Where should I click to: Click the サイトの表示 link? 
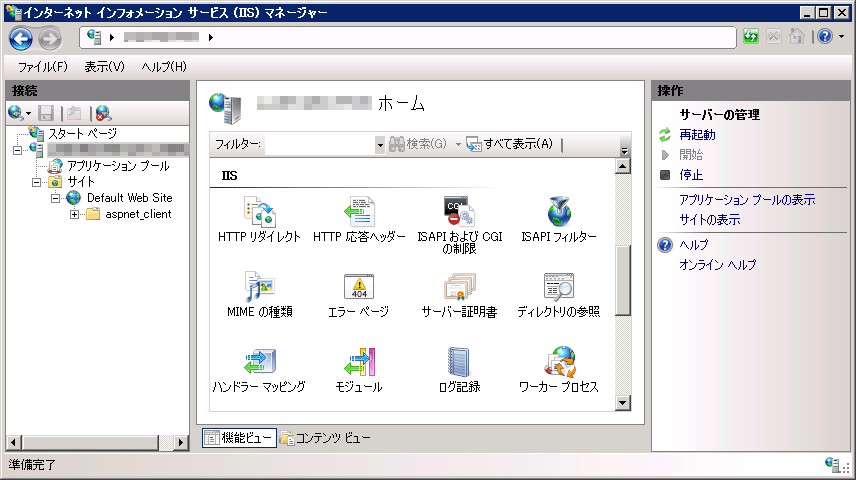710,220
